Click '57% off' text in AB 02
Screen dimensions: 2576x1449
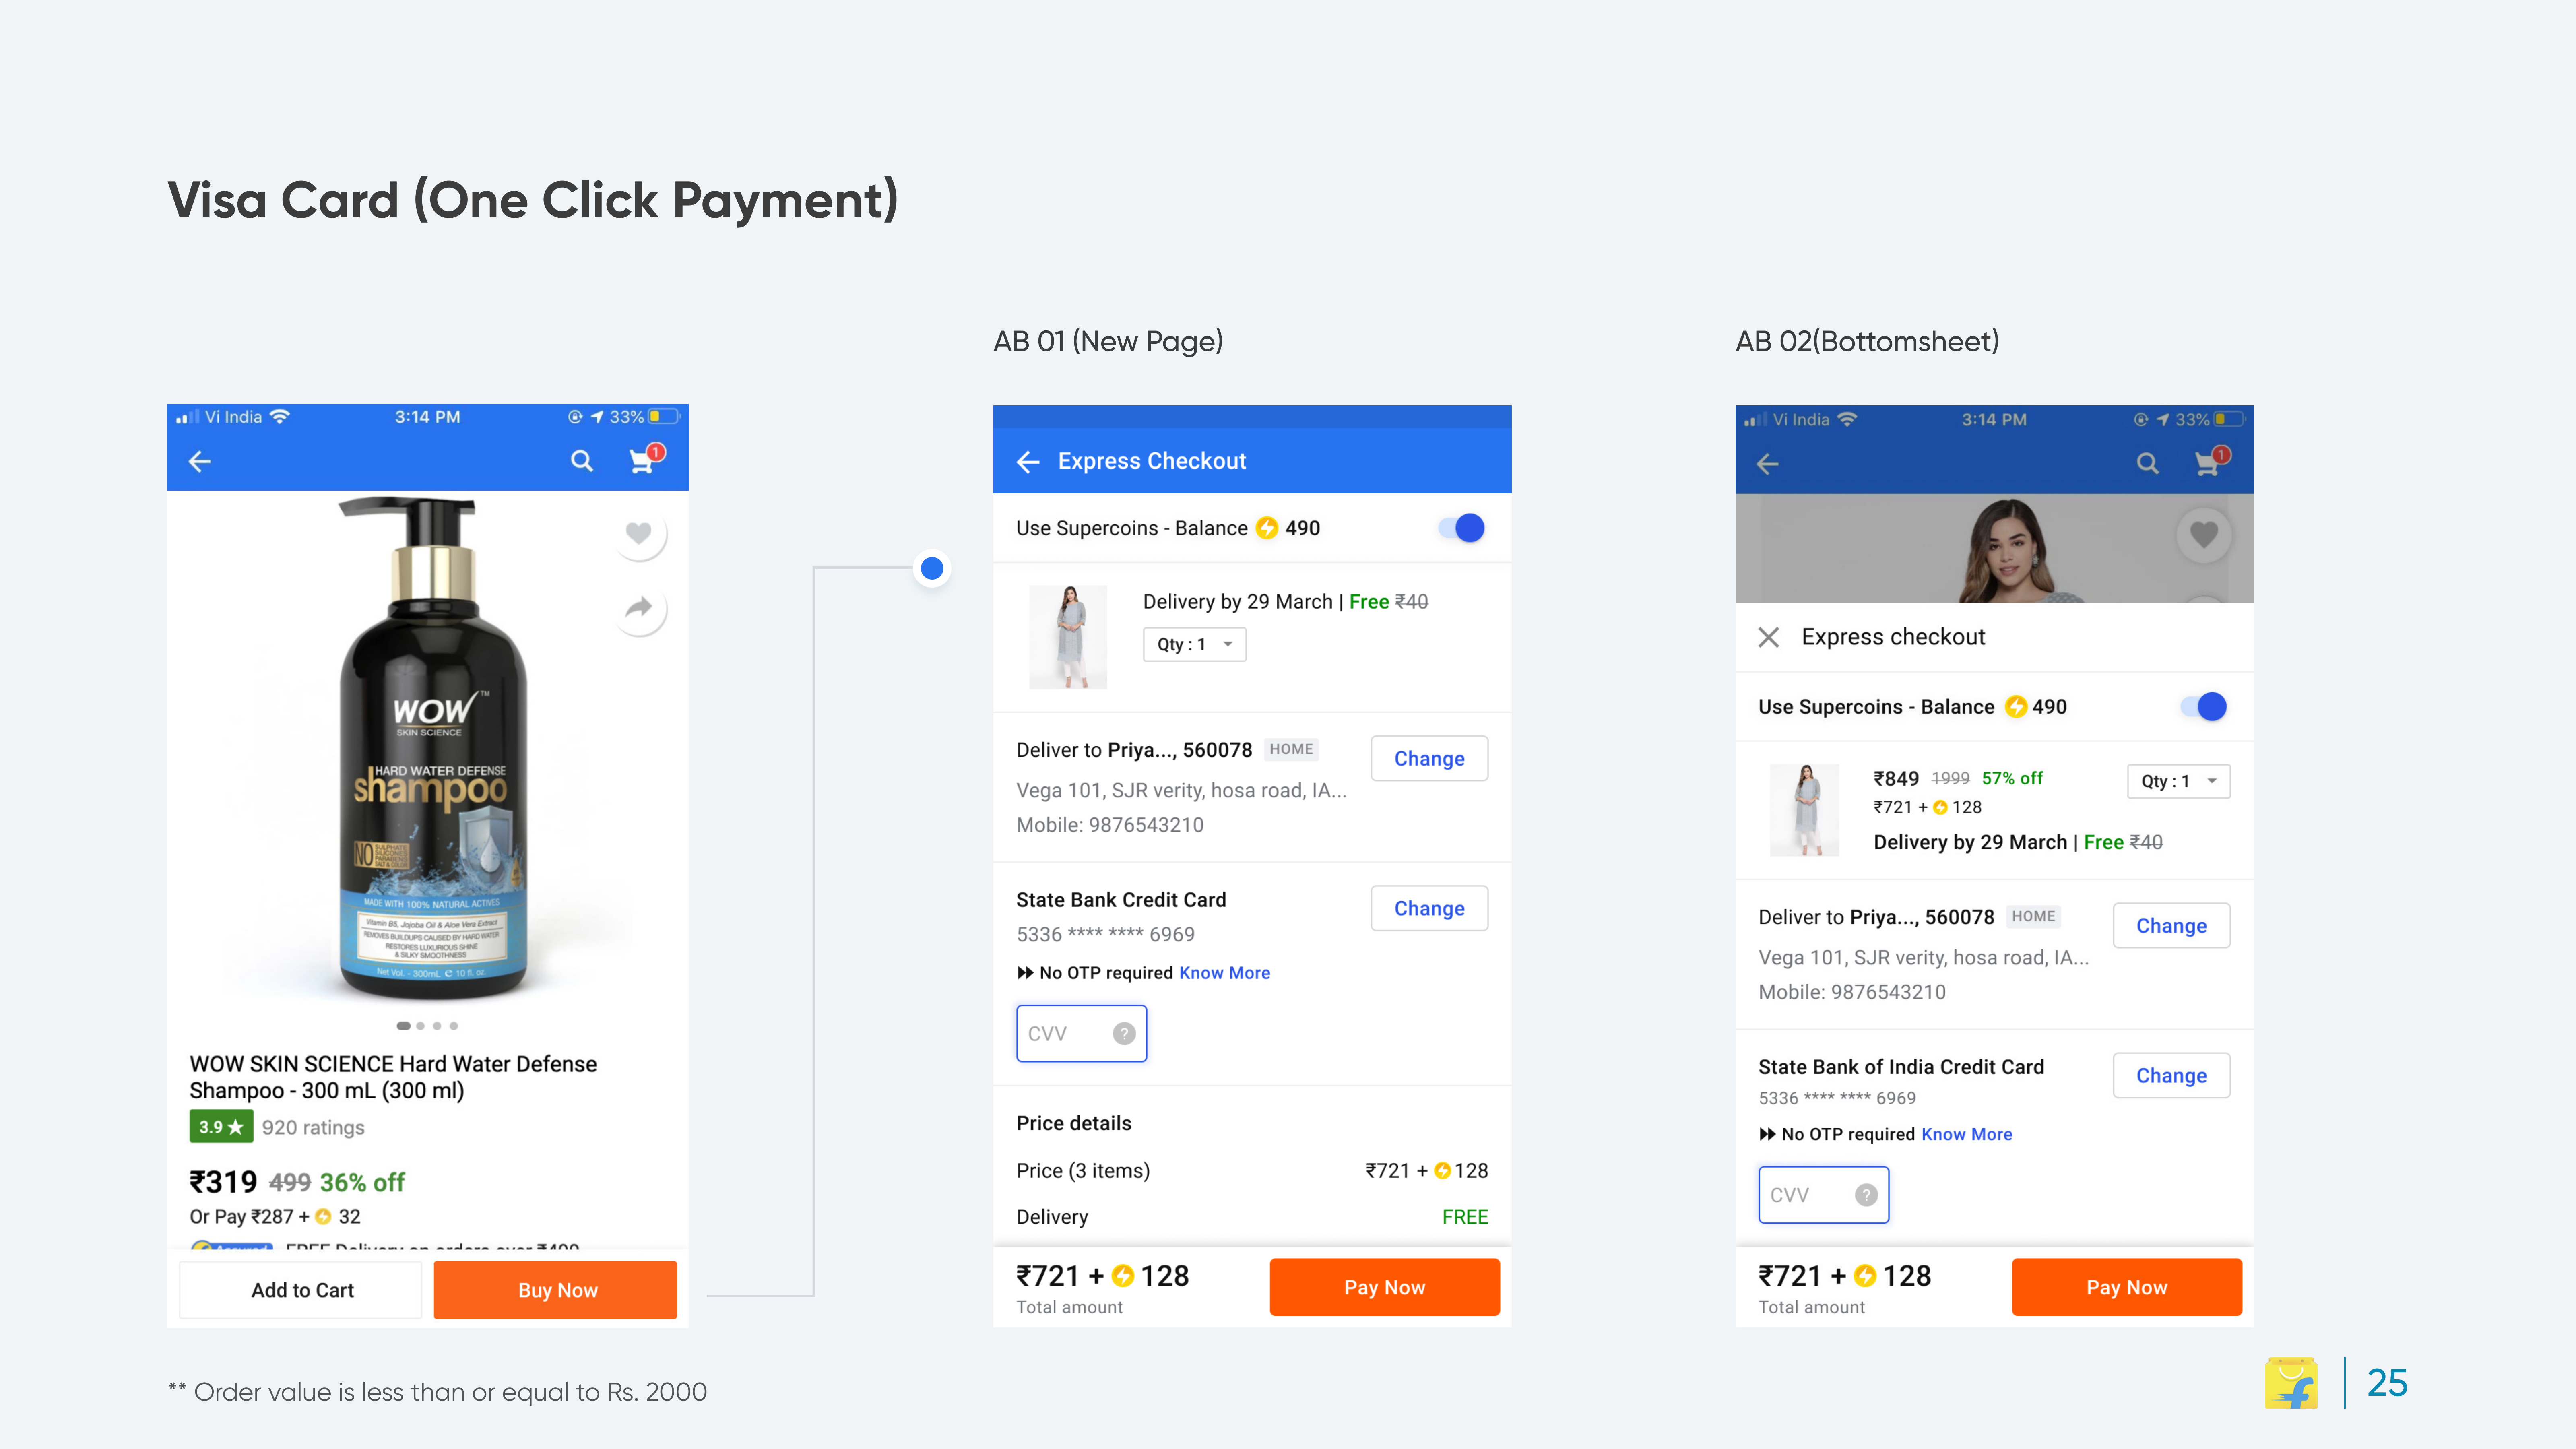pyautogui.click(x=2012, y=778)
